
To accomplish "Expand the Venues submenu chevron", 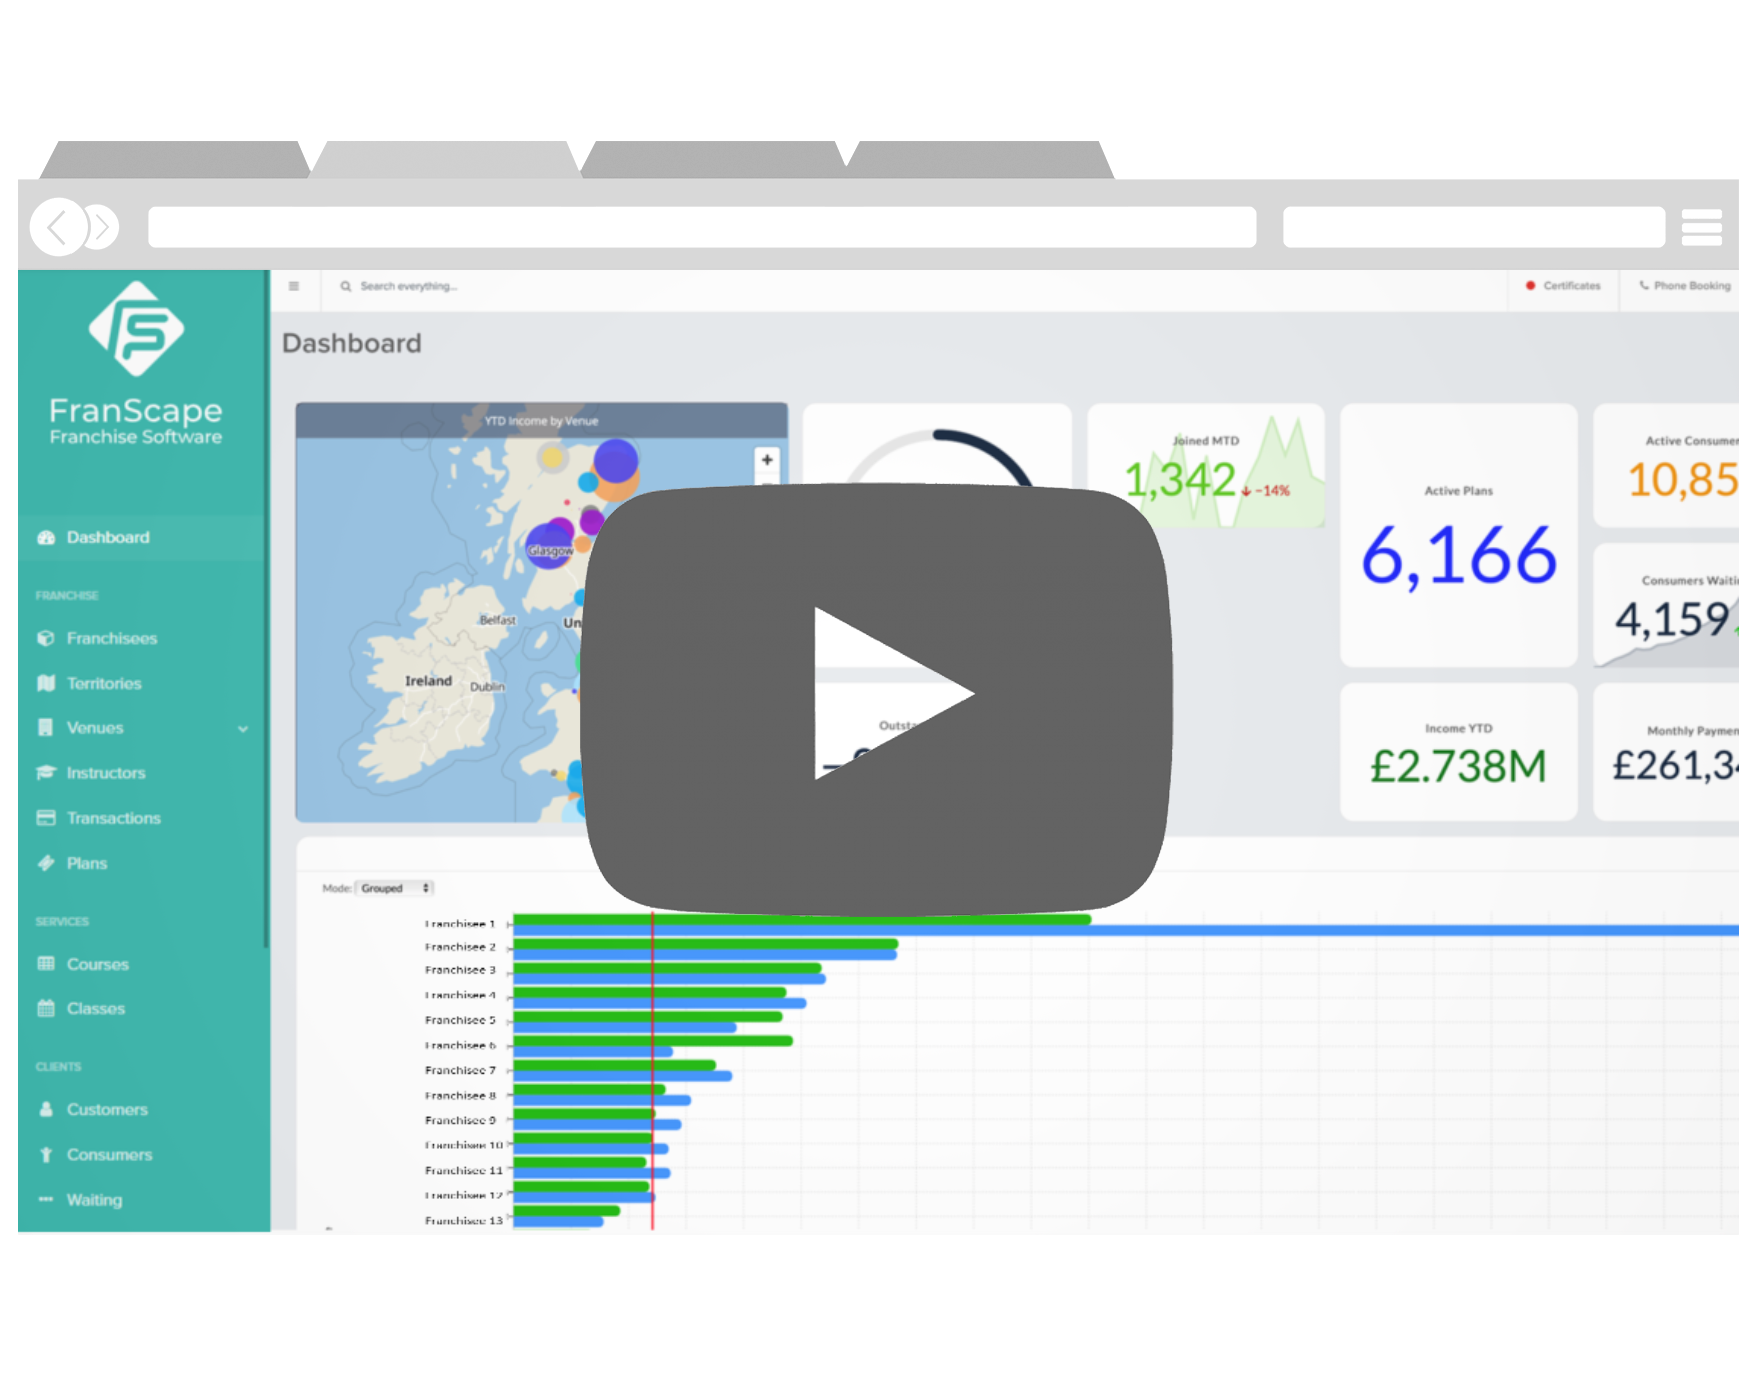I will click(x=243, y=729).
